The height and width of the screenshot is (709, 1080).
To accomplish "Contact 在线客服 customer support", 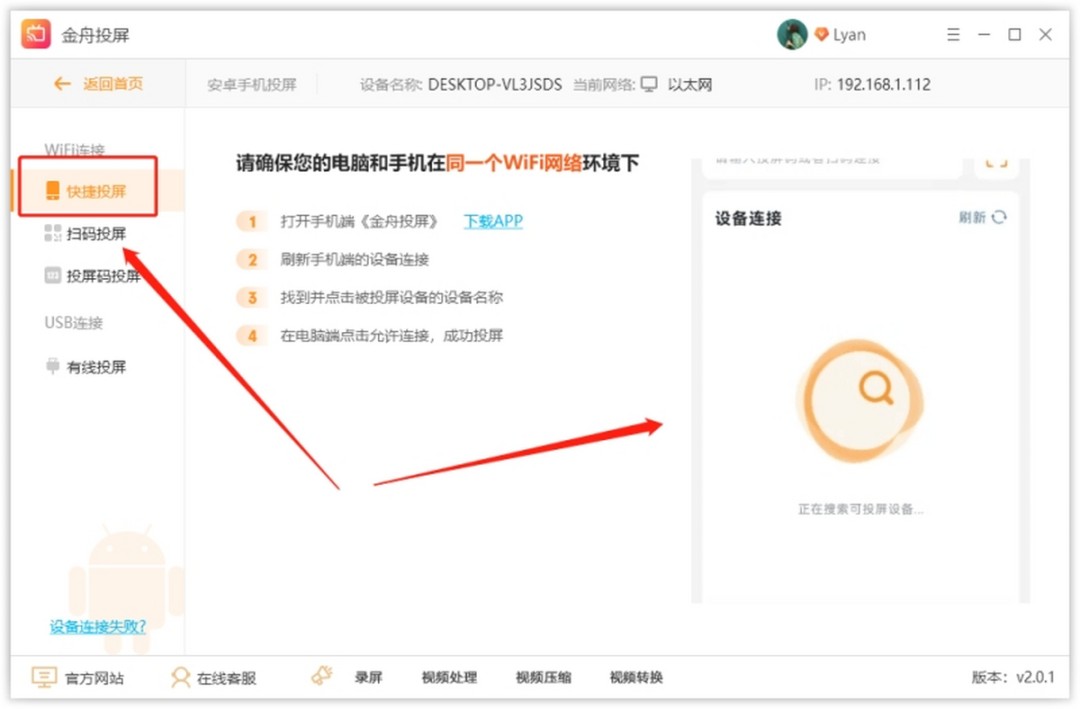I will [x=214, y=677].
